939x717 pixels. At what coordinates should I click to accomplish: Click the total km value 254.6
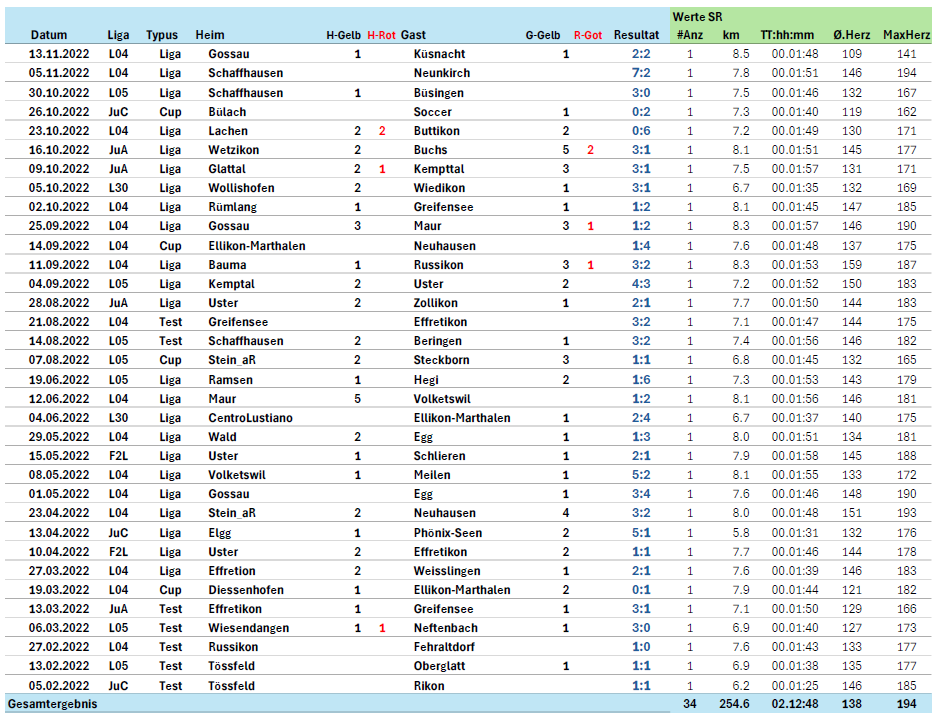point(735,705)
